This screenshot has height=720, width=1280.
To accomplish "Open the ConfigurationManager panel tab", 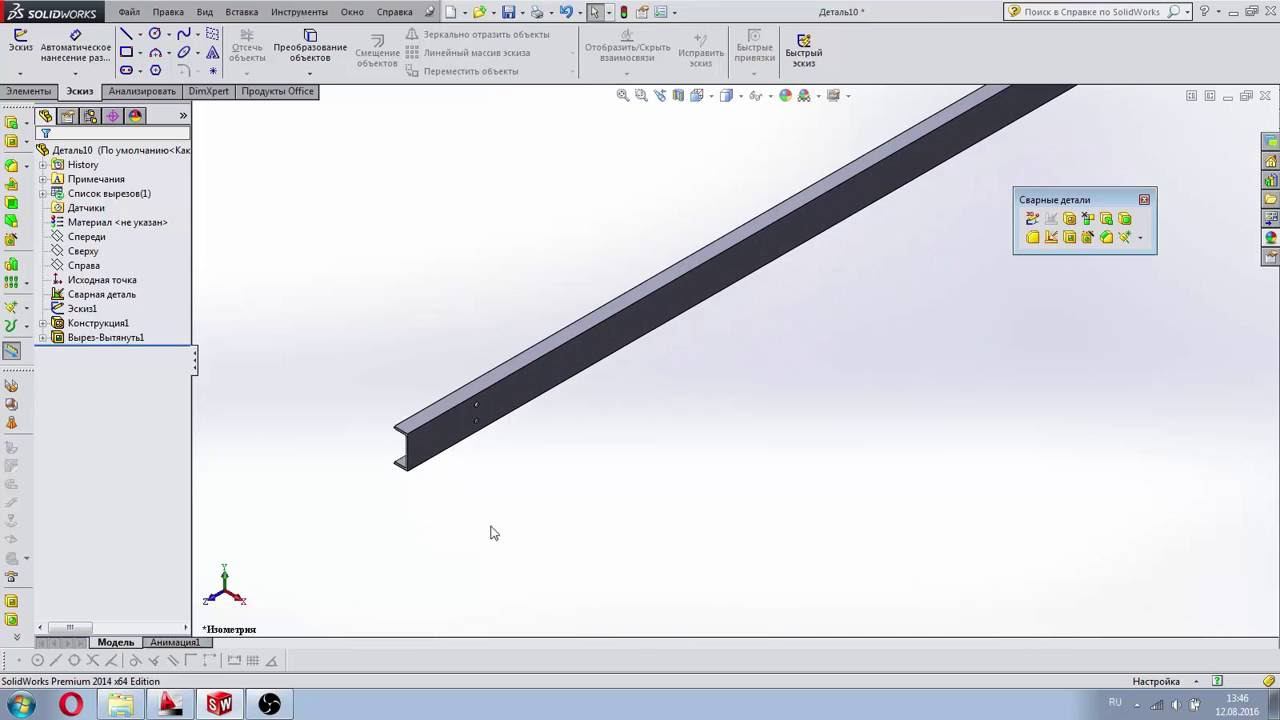I will click(90, 116).
